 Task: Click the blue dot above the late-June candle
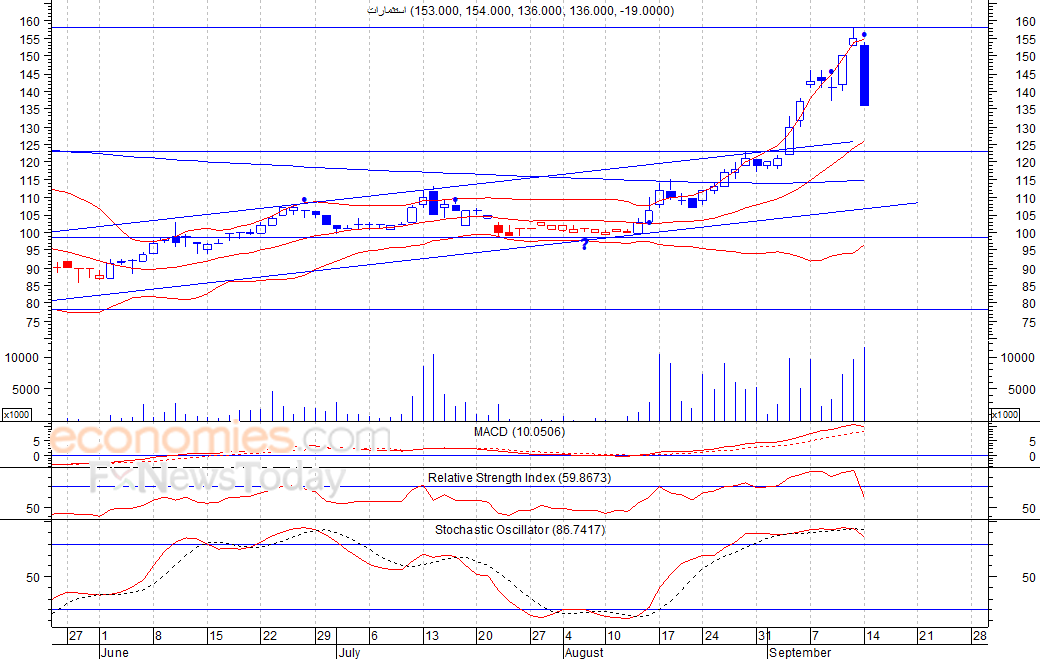pos(304,200)
